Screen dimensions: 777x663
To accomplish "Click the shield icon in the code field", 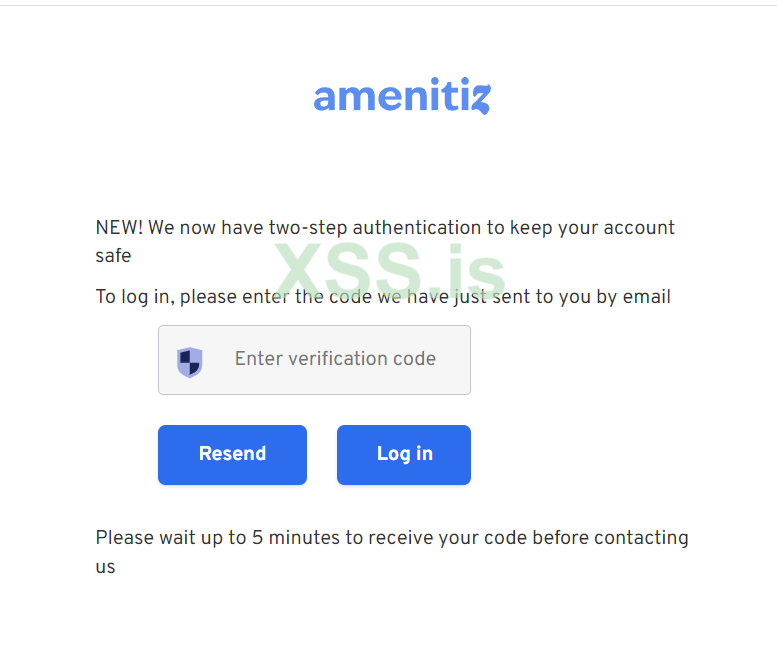I will 190,361.
